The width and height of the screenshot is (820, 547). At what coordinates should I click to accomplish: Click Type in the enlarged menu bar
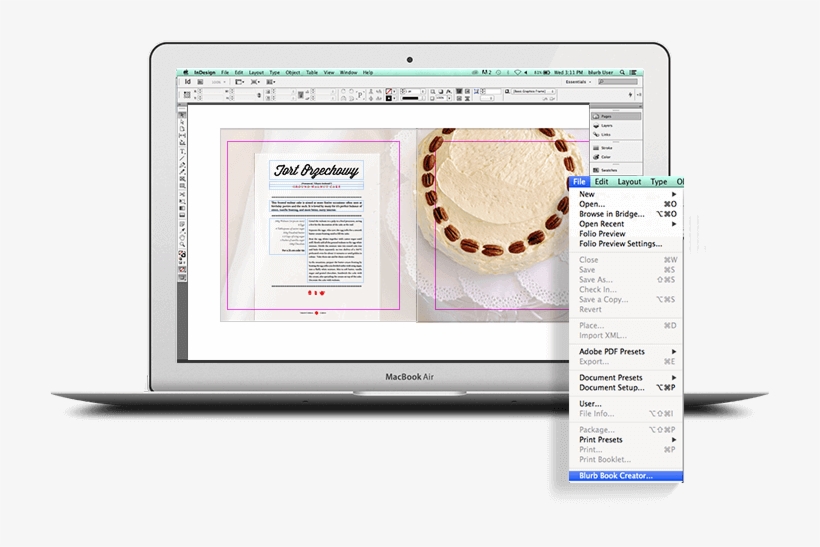click(658, 181)
